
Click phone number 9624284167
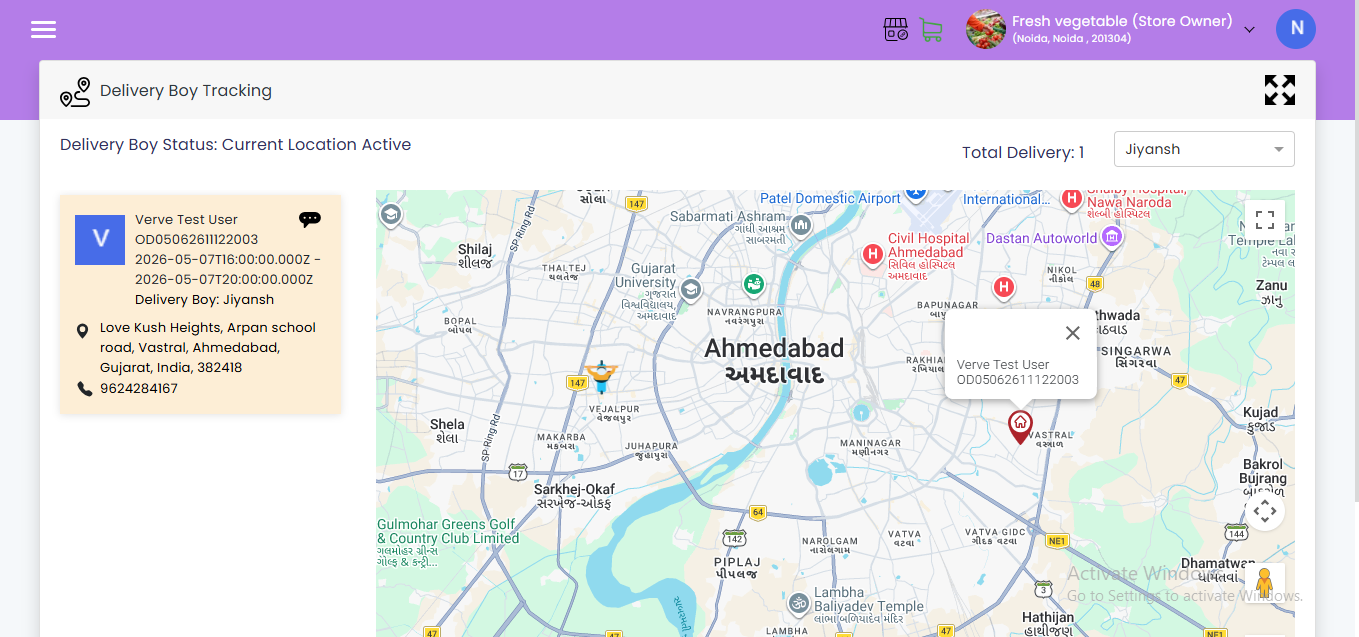pyautogui.click(x=139, y=388)
